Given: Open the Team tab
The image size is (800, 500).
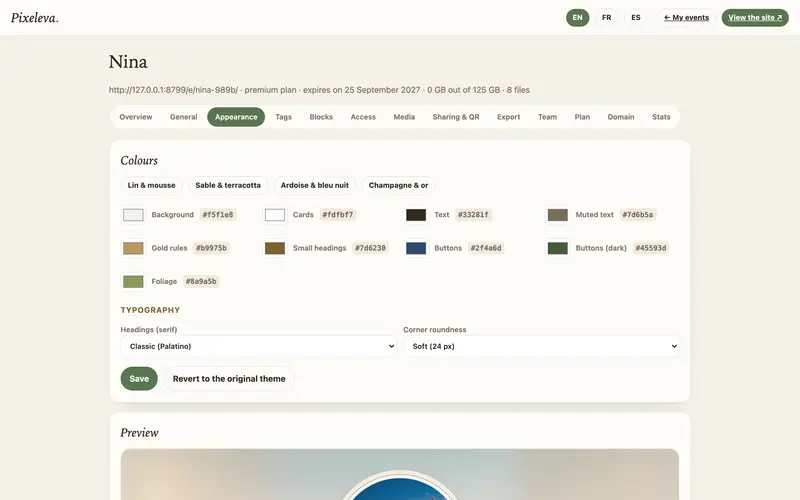Looking at the screenshot, I should pos(547,117).
